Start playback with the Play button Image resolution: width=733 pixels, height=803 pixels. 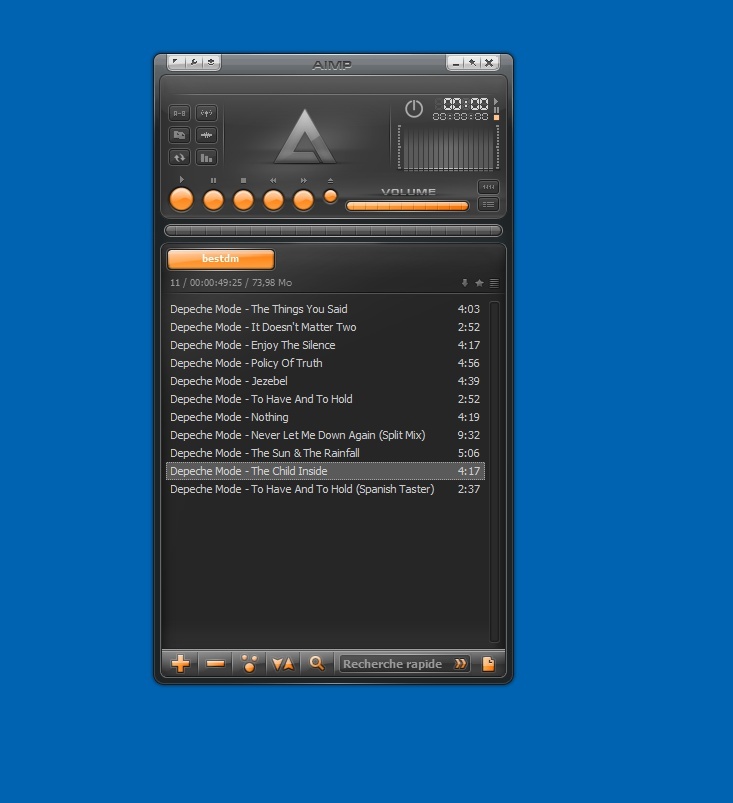tap(181, 199)
